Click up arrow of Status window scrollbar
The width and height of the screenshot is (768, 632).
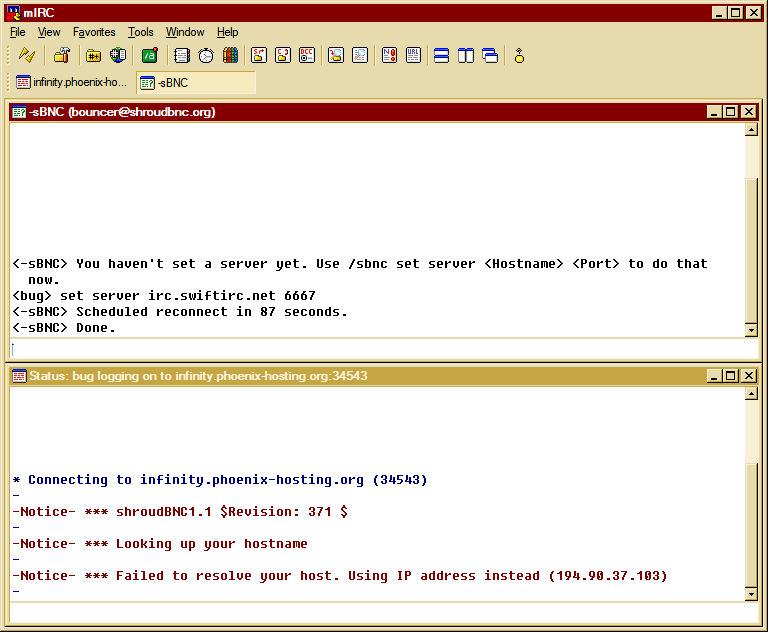pos(751,393)
